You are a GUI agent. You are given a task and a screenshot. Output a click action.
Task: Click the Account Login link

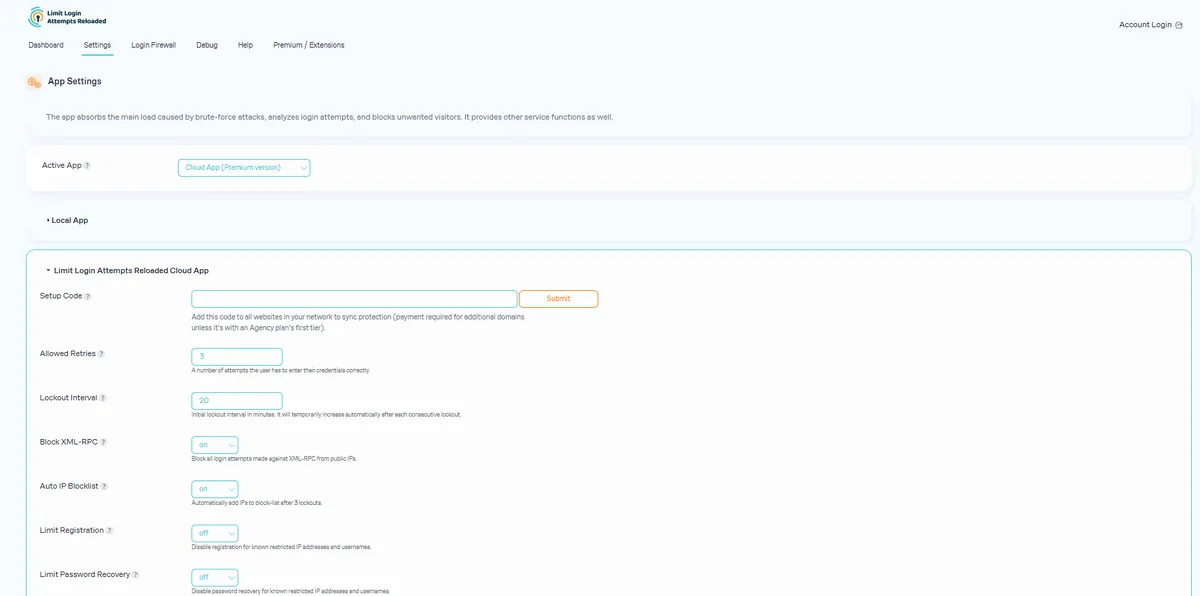coord(1145,25)
